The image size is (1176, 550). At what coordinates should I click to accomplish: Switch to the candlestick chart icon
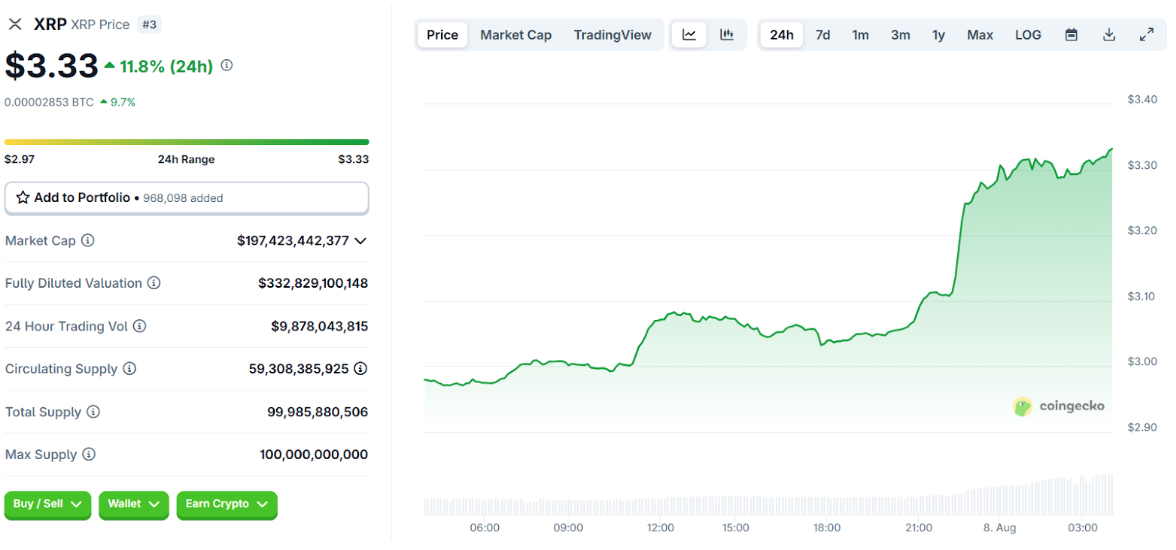[x=727, y=35]
